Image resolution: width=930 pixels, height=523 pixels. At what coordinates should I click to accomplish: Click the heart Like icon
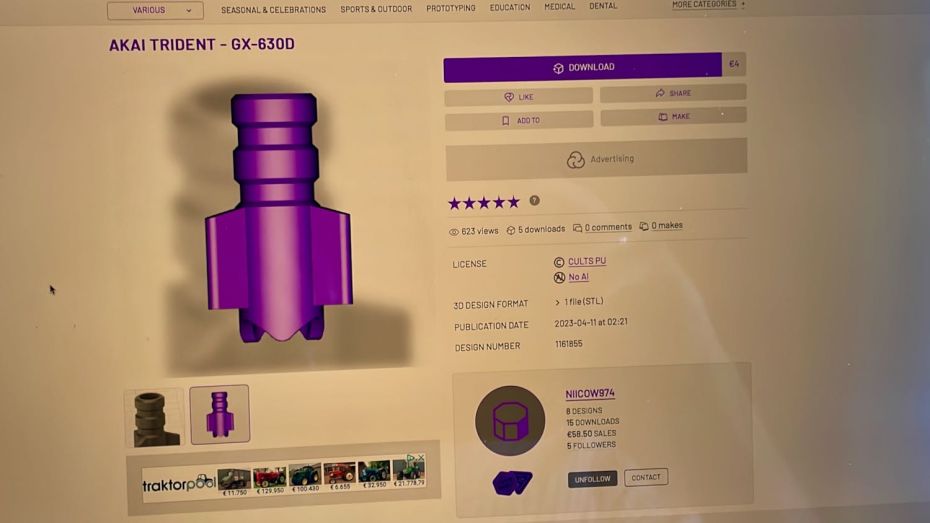coord(509,97)
